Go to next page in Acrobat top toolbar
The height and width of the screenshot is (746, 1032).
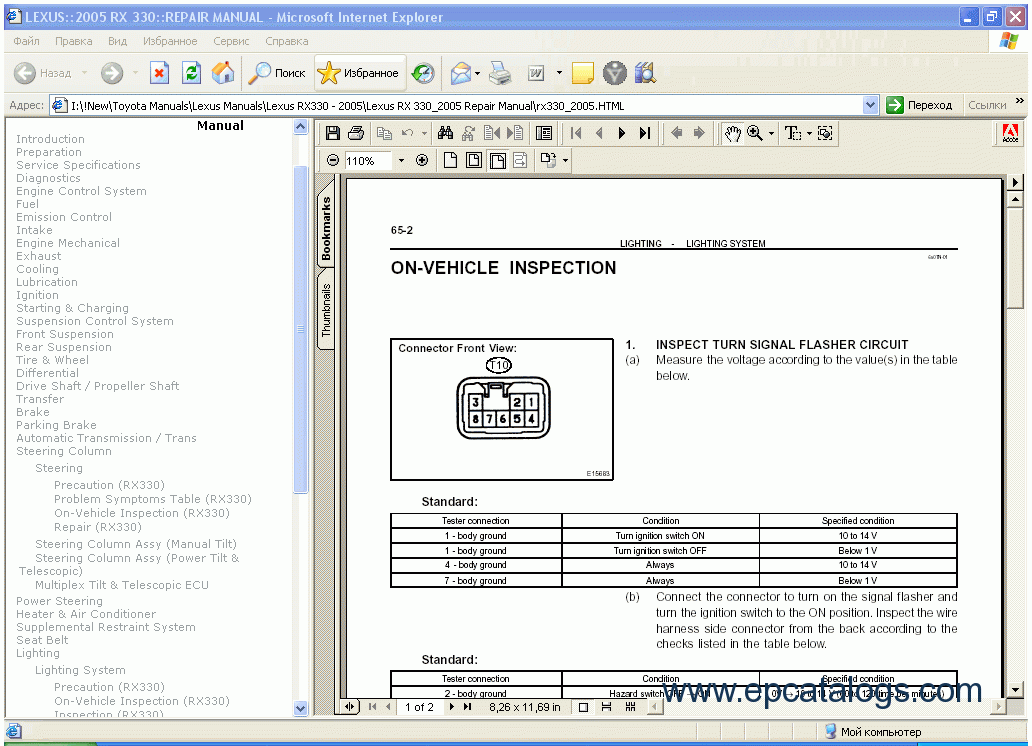(622, 133)
